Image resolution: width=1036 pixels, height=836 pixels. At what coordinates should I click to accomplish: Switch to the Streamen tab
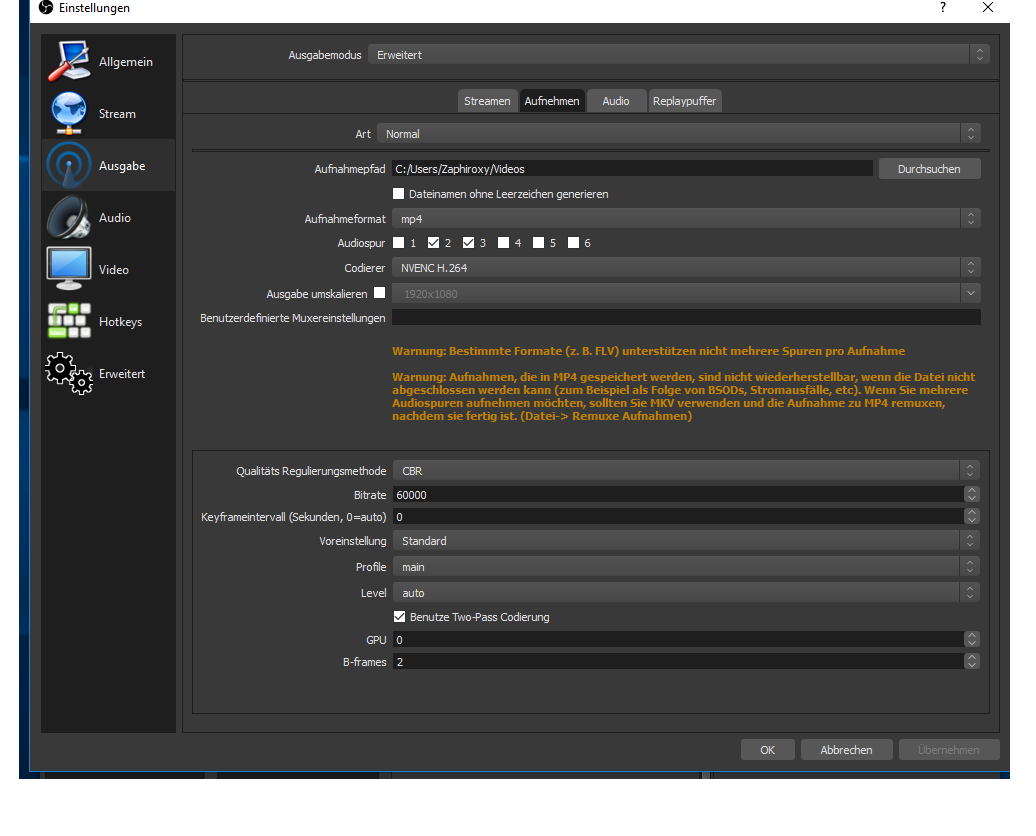(487, 101)
